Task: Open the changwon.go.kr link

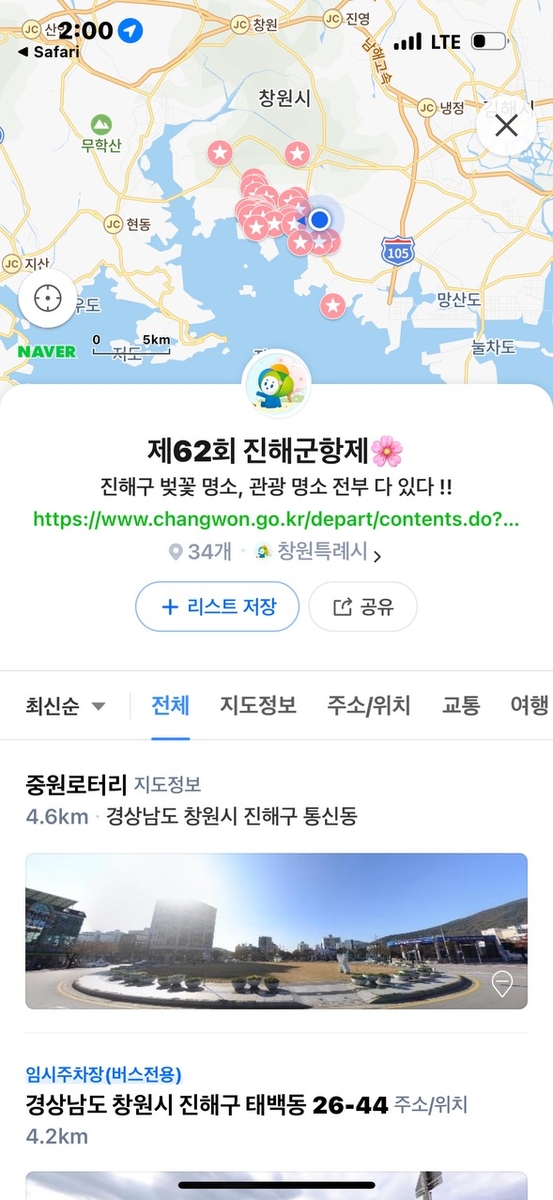Action: (x=277, y=520)
